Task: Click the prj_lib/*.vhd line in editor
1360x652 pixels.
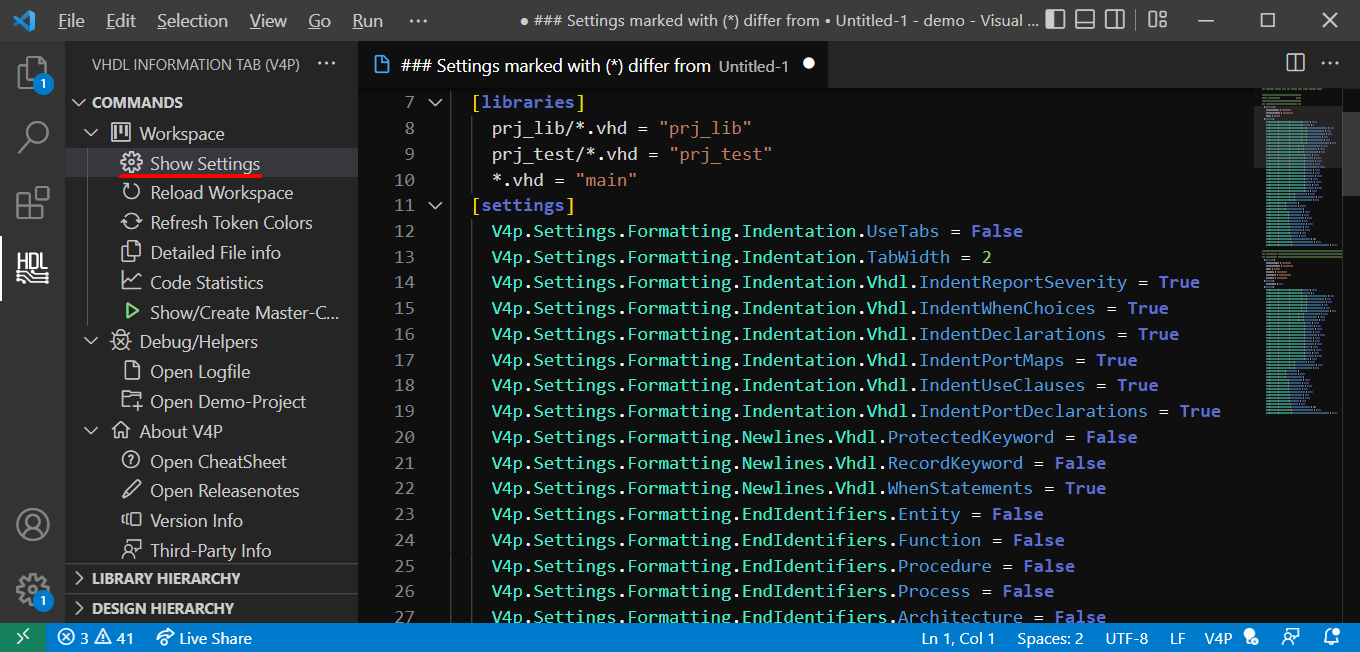Action: click(621, 128)
